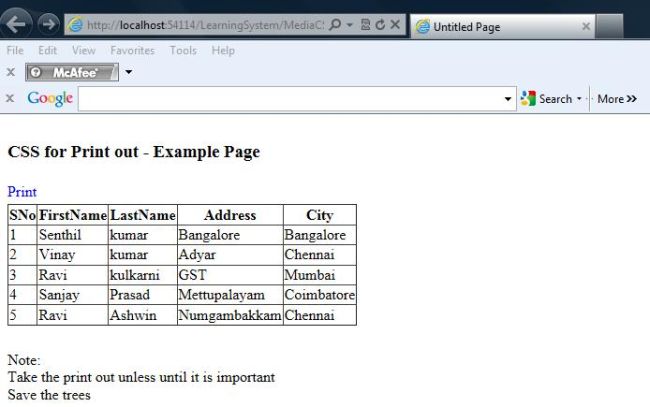Click the Print link
This screenshot has width=650, height=407.
pyautogui.click(x=22, y=192)
